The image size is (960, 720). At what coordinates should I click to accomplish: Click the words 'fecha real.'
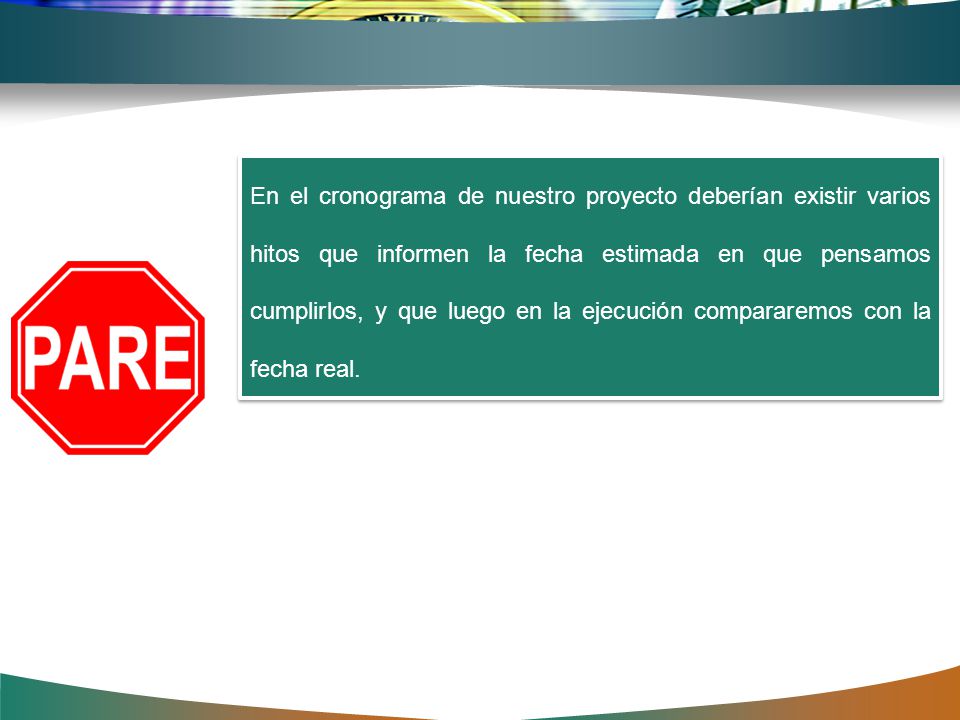point(305,369)
